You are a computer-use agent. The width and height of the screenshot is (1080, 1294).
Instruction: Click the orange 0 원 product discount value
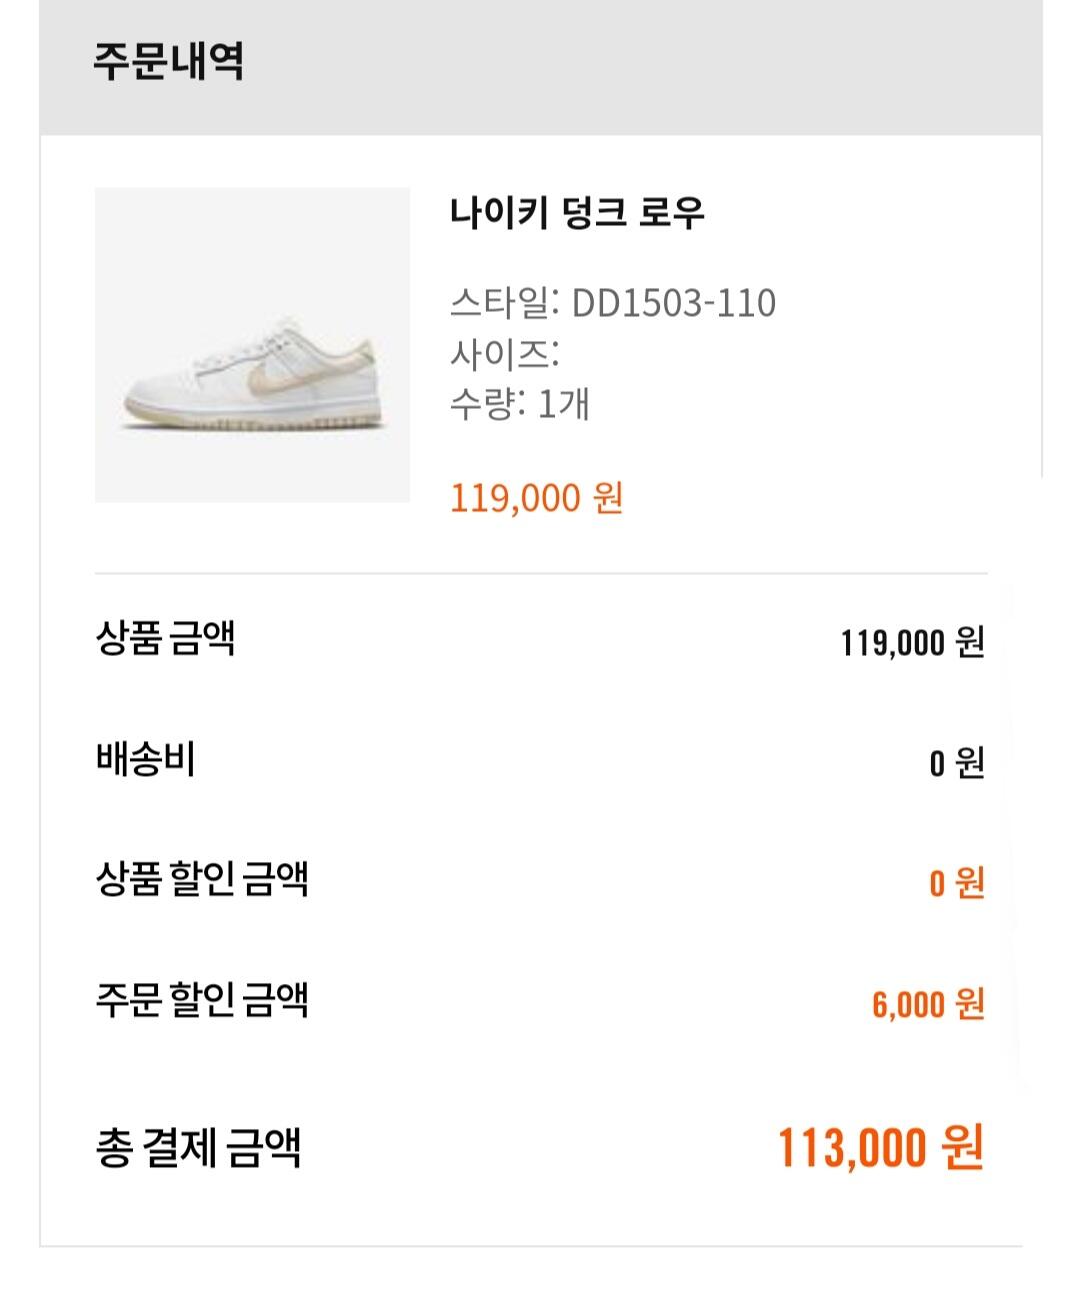956,884
